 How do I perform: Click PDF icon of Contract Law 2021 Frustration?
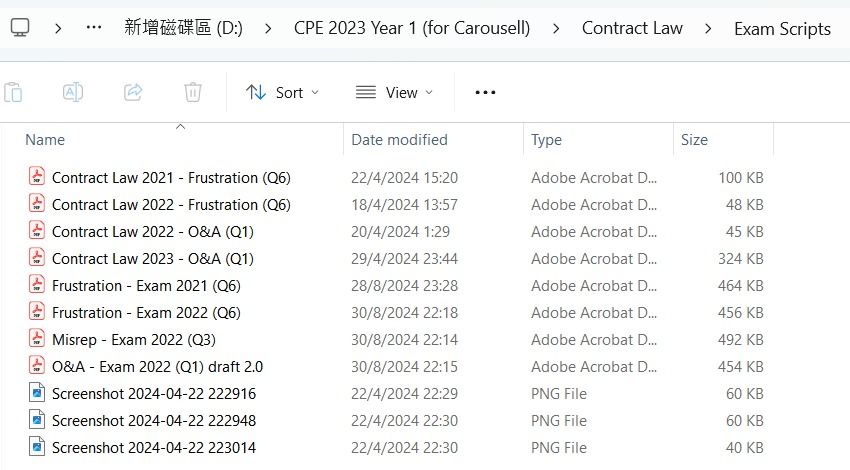coord(37,177)
